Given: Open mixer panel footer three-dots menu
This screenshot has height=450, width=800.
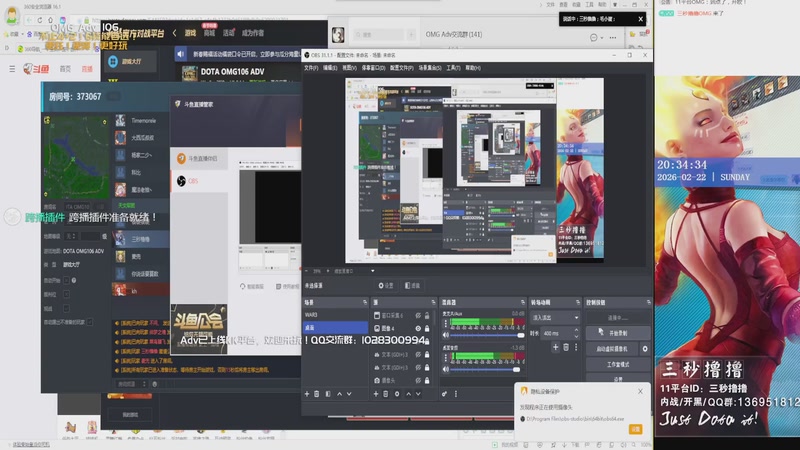Looking at the screenshot, I should 456,394.
